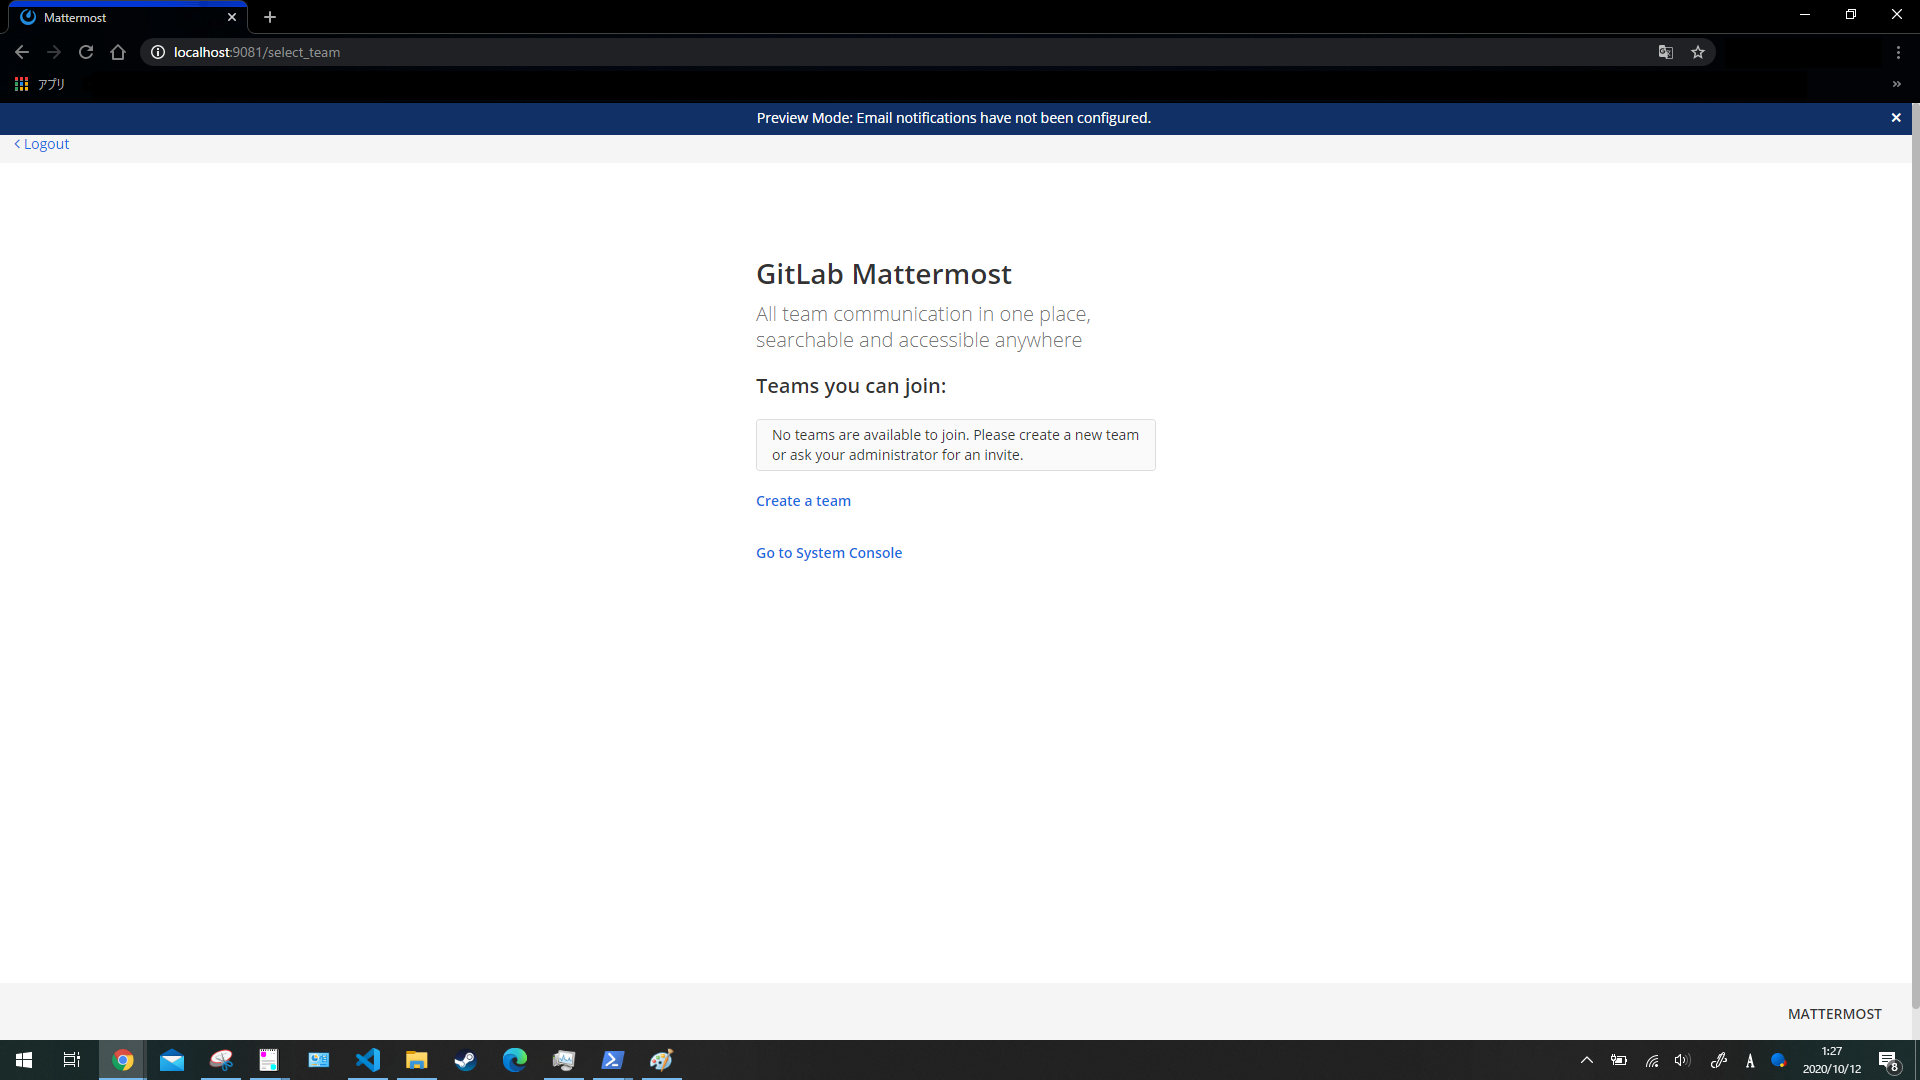Viewport: 1920px width, 1080px height.
Task: Dismiss the Preview Mode banner
Action: 1895,118
